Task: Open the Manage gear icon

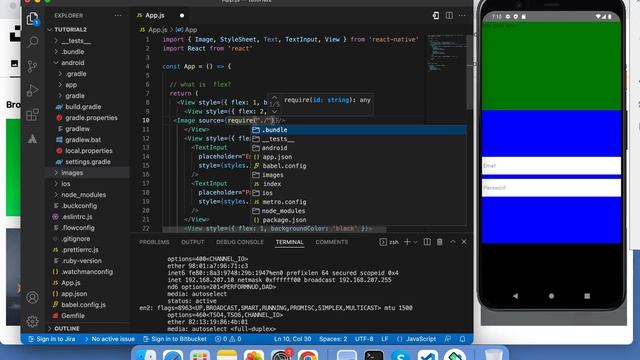Action: click(x=33, y=321)
